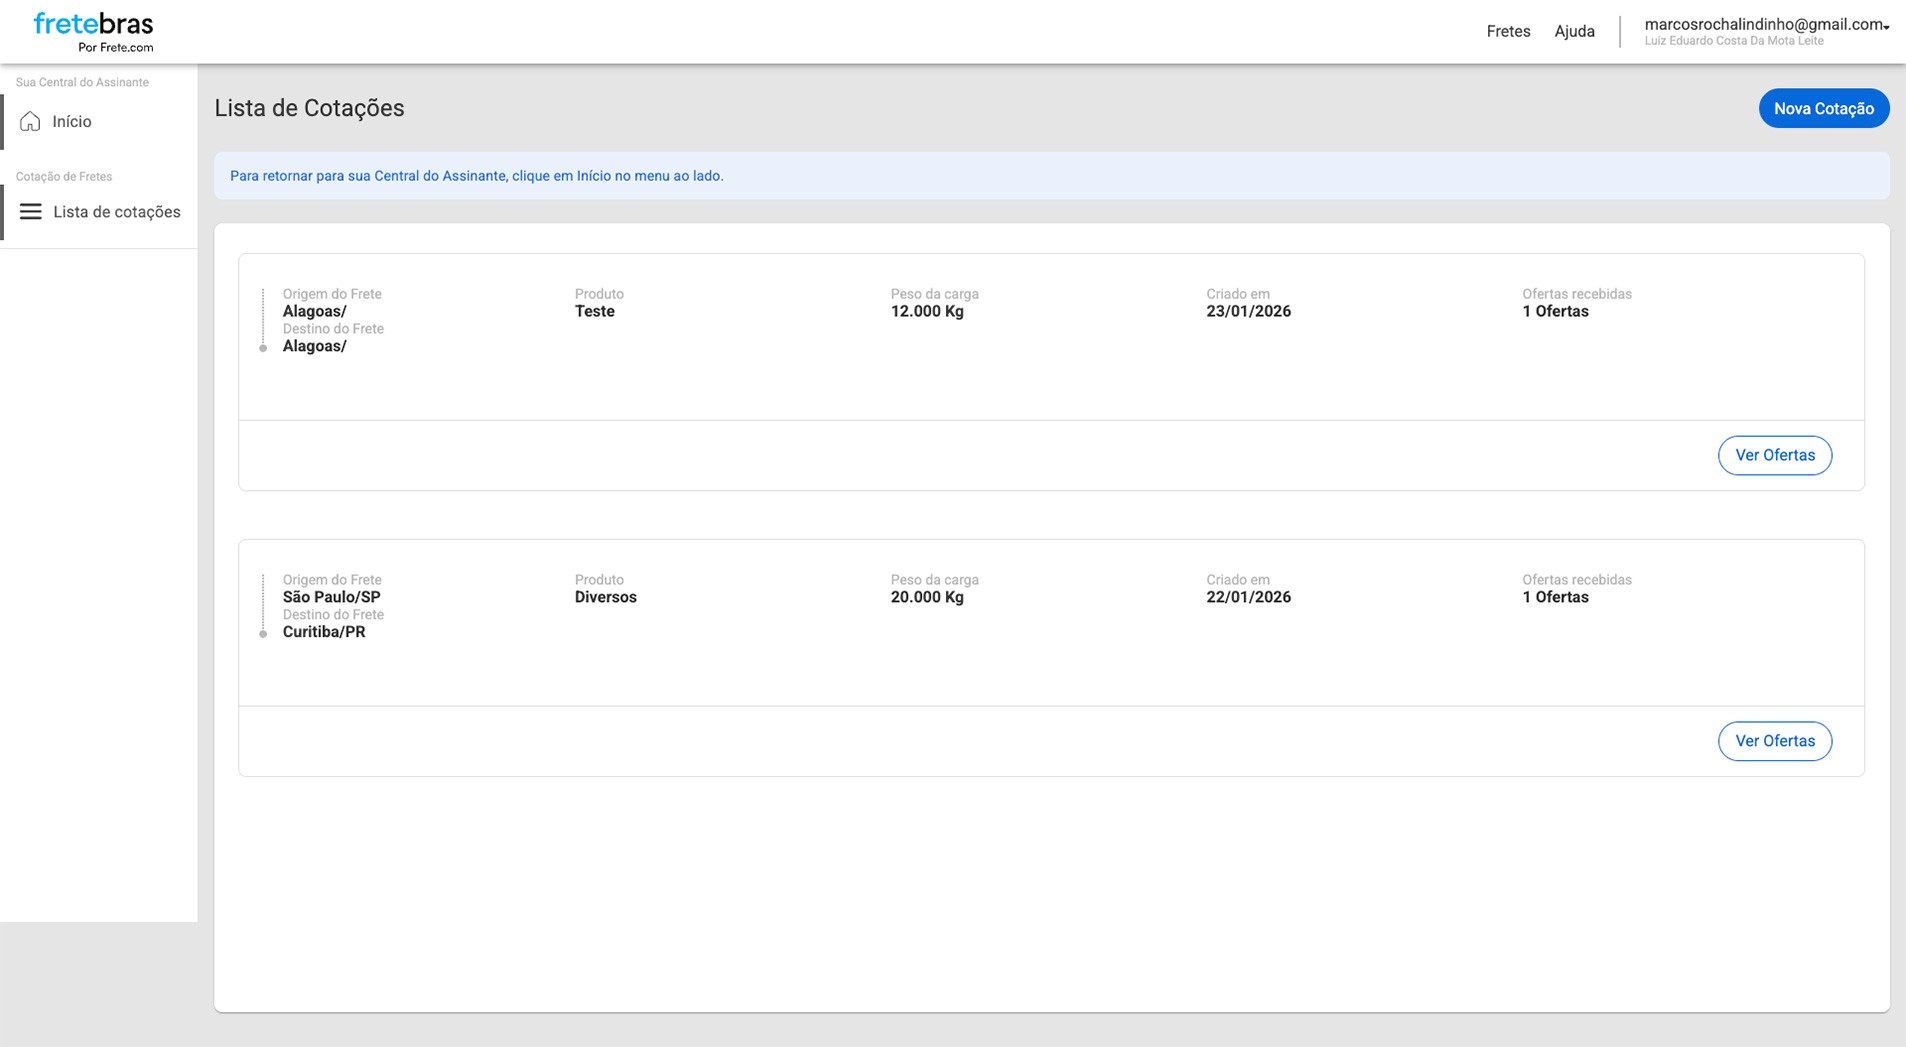
Task: Click the 12.000 Kg cargo weight
Action: [926, 312]
